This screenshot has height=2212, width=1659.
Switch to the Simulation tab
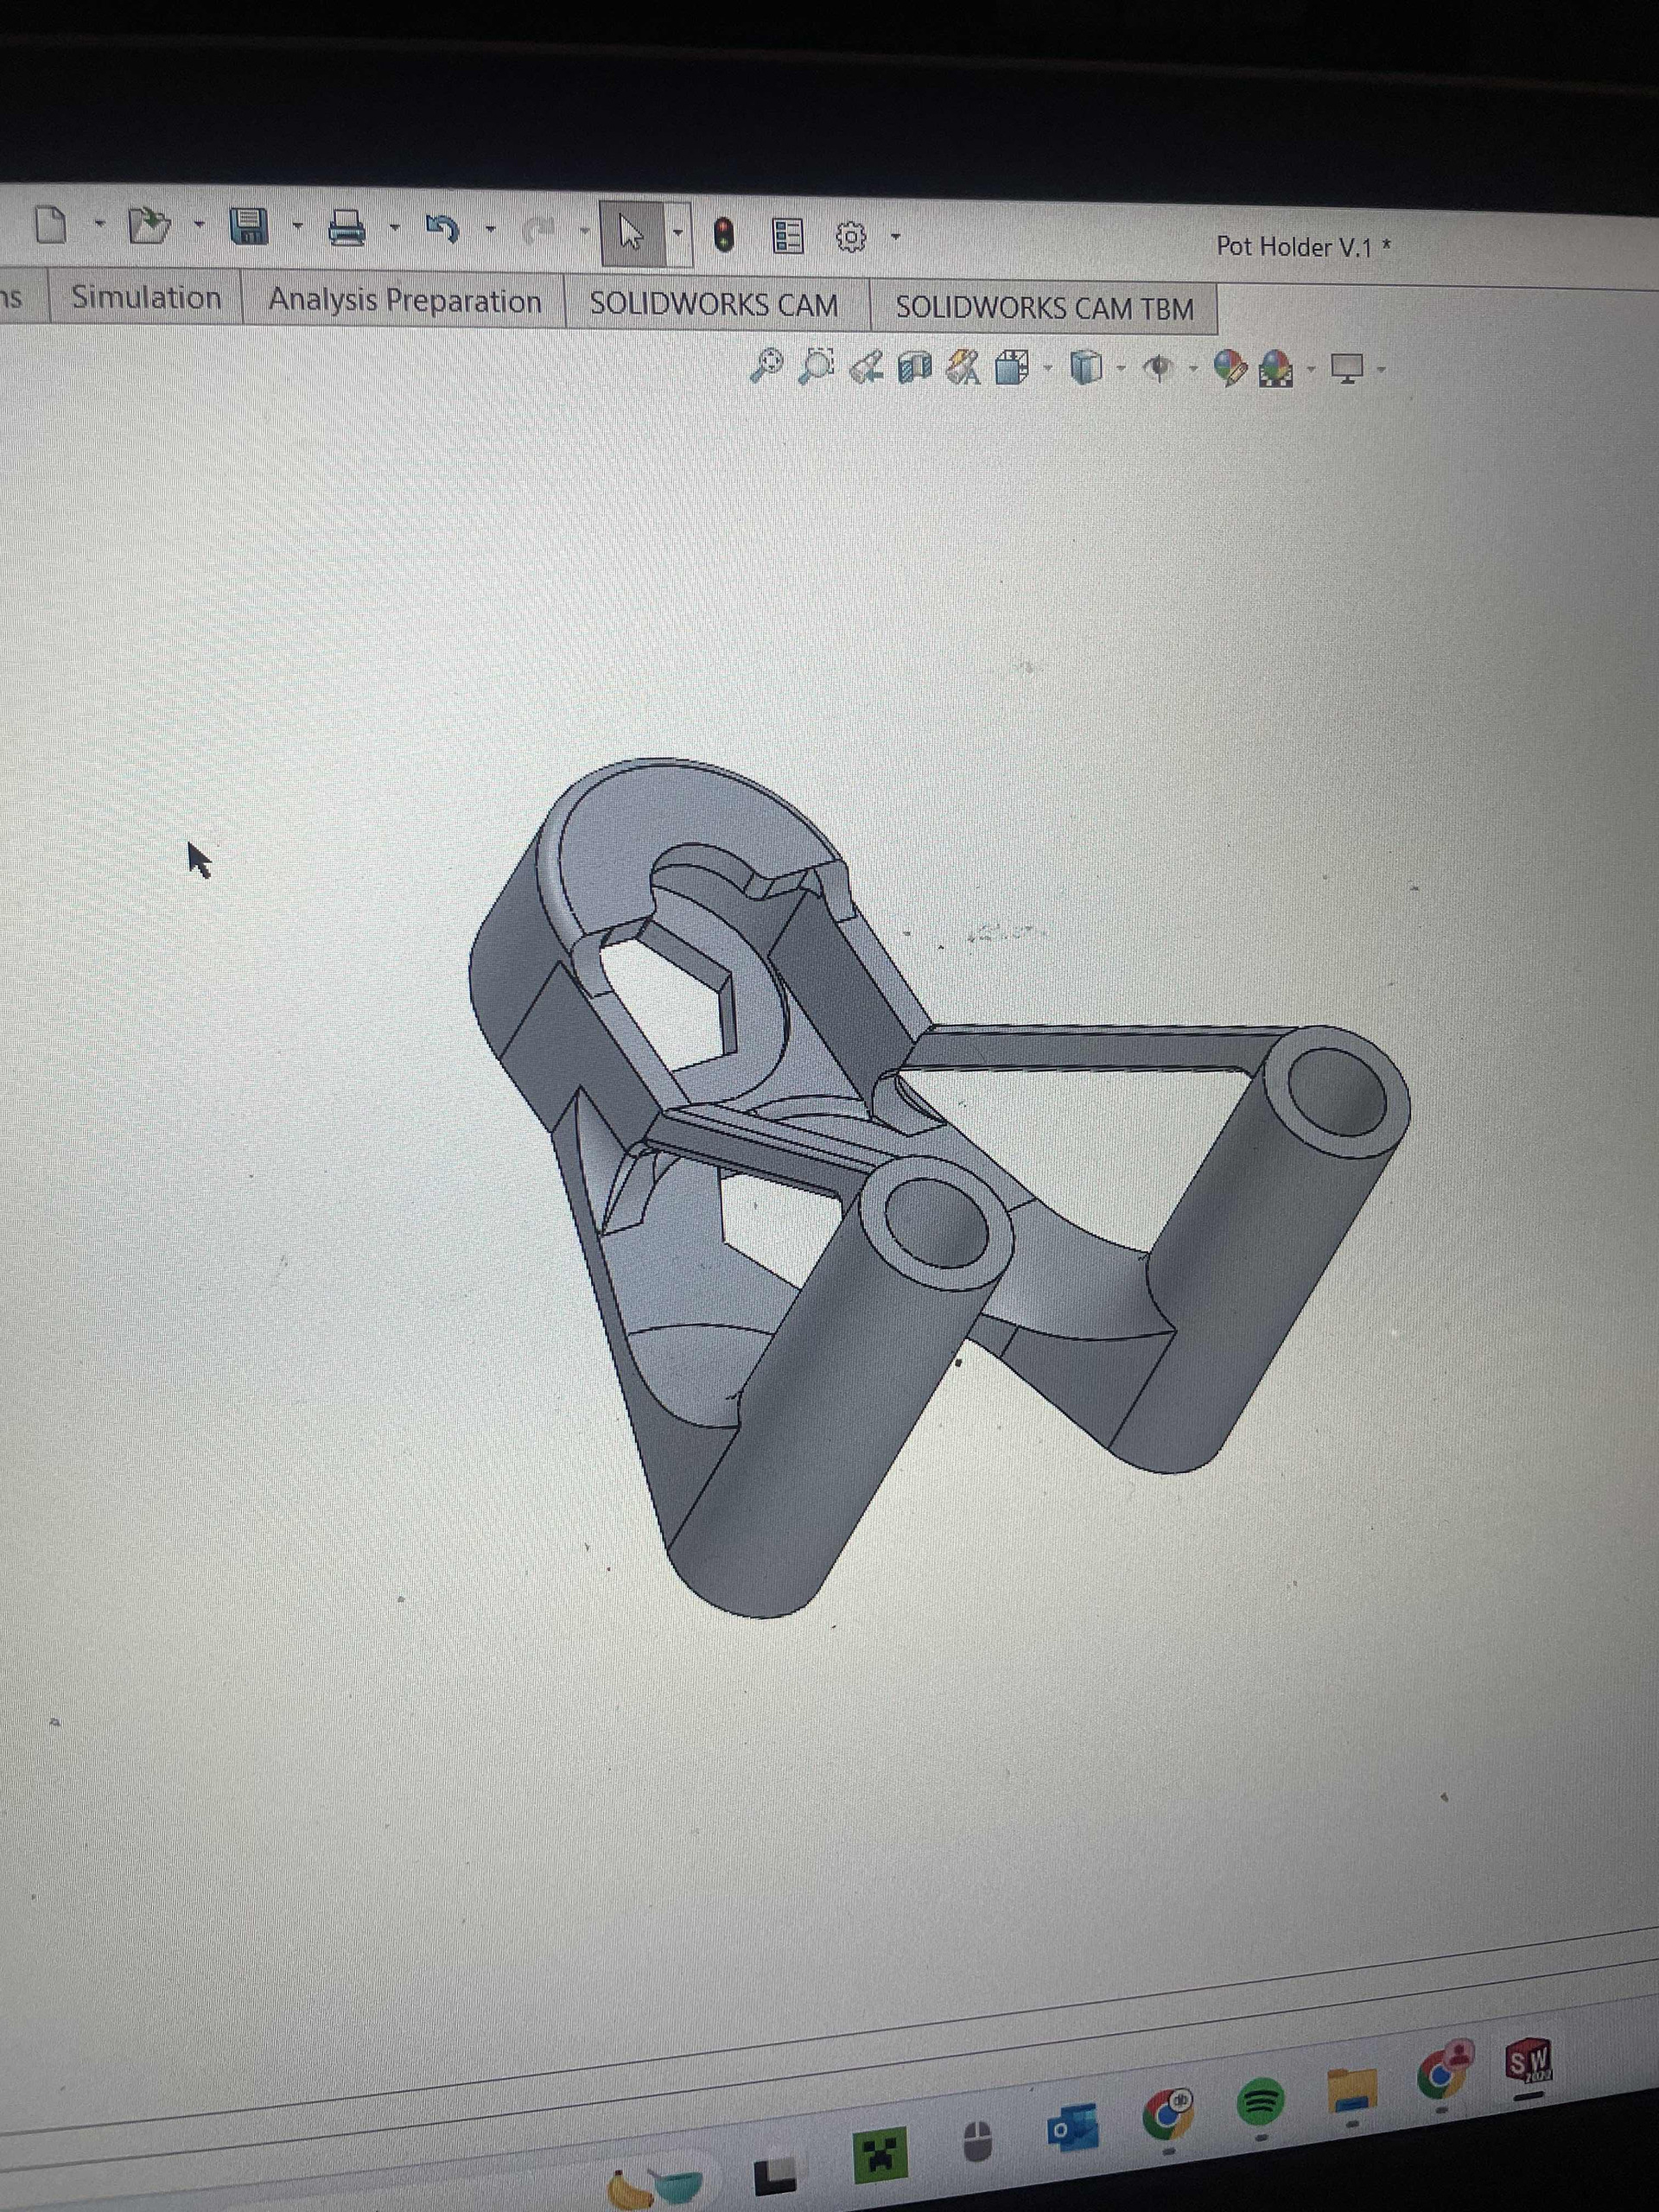tap(146, 298)
